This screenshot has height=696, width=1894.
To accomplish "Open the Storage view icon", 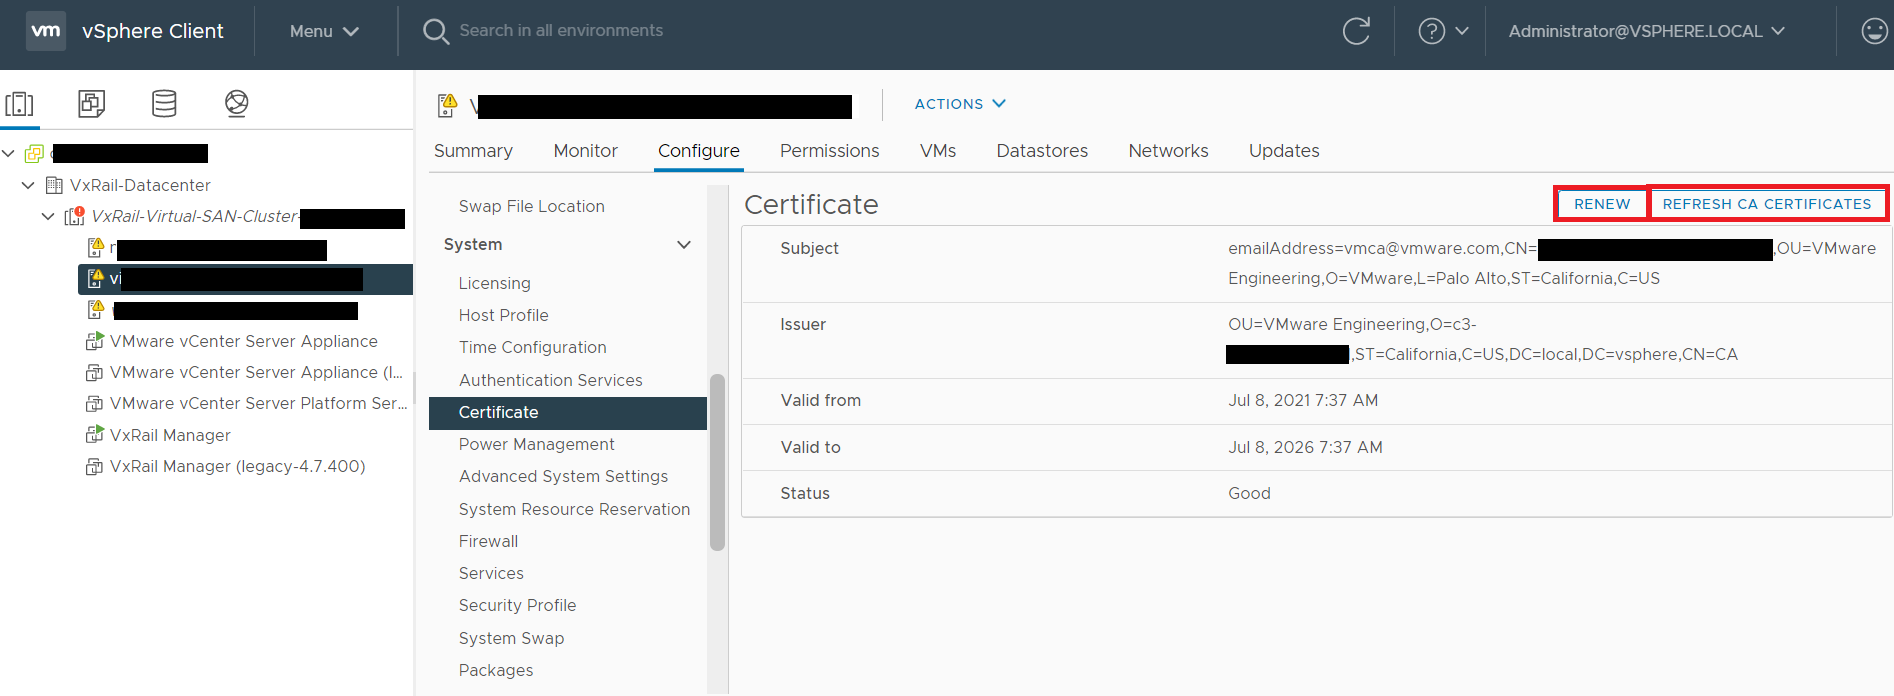I will pos(164,103).
